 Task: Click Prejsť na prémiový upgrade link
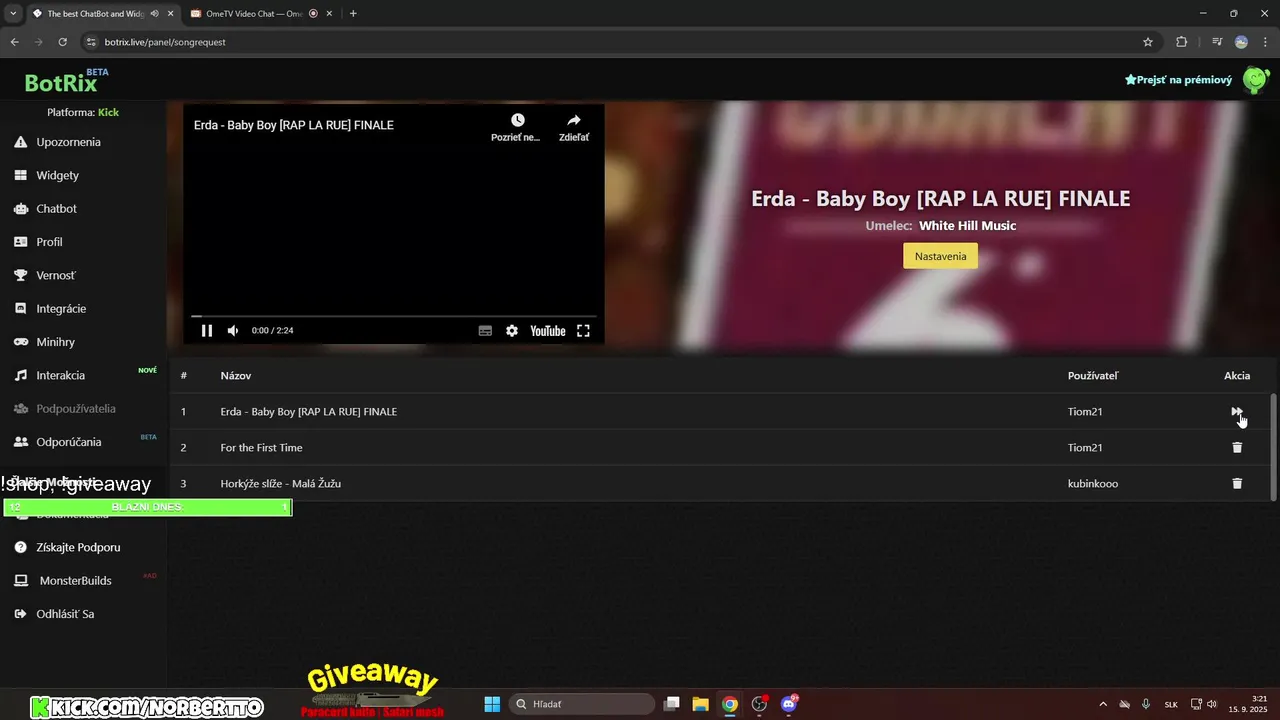coord(1178,79)
